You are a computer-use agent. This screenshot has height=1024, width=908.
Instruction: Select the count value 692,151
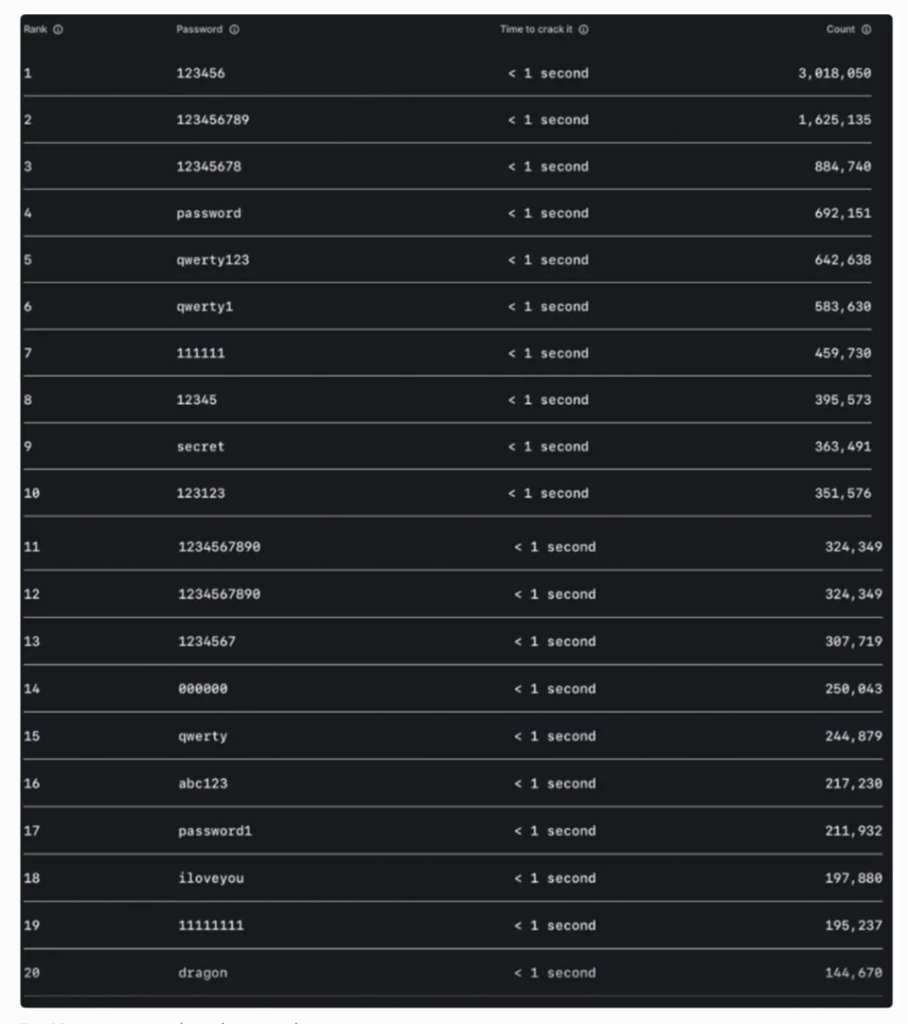(843, 213)
